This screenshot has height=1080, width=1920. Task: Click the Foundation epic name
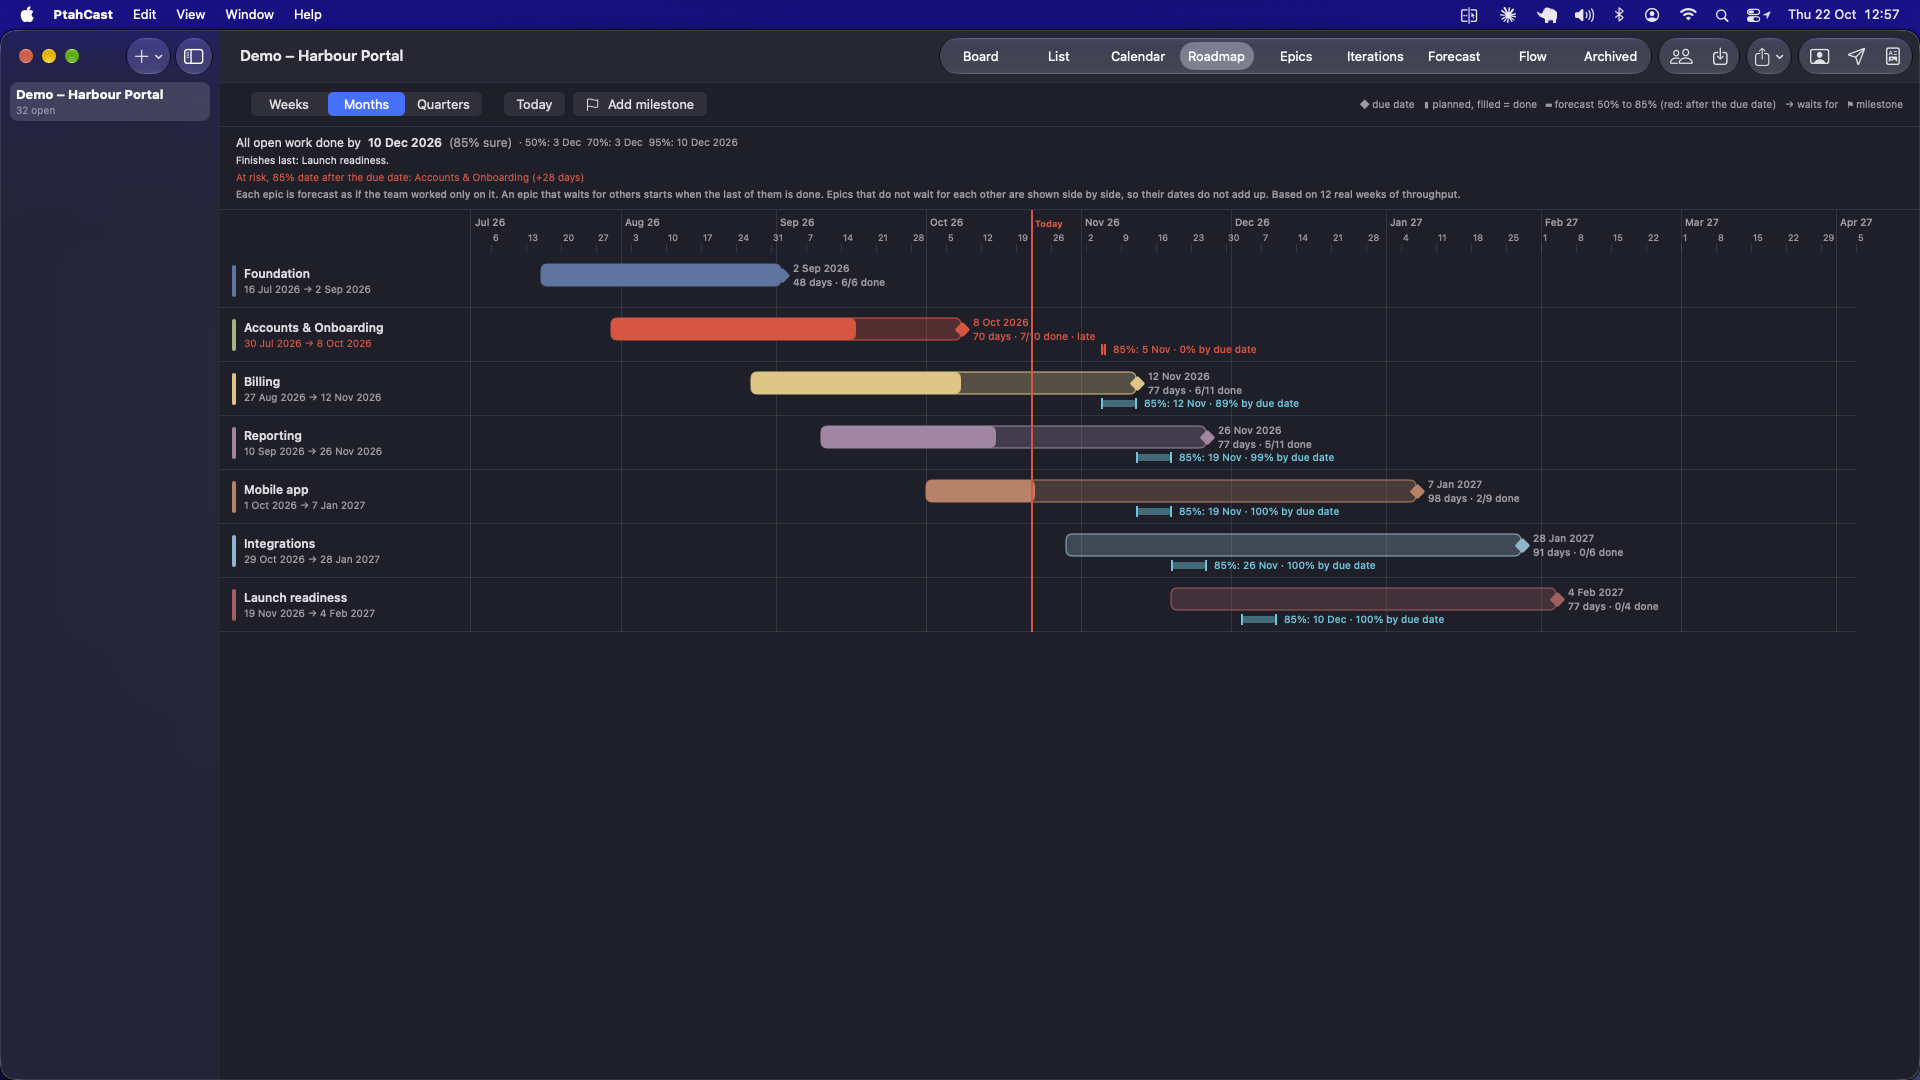[277, 274]
